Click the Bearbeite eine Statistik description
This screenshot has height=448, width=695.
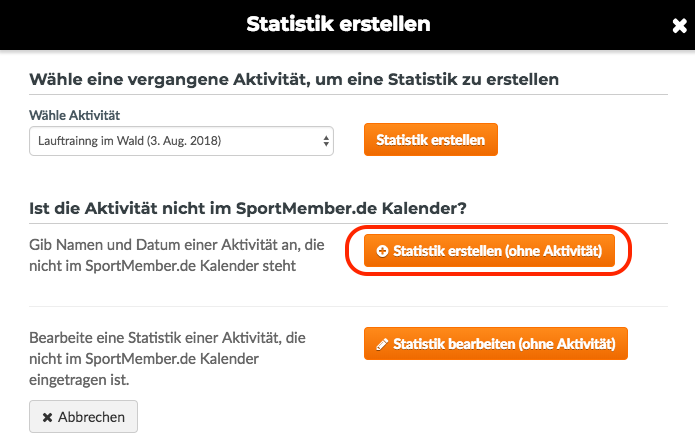(x=168, y=358)
